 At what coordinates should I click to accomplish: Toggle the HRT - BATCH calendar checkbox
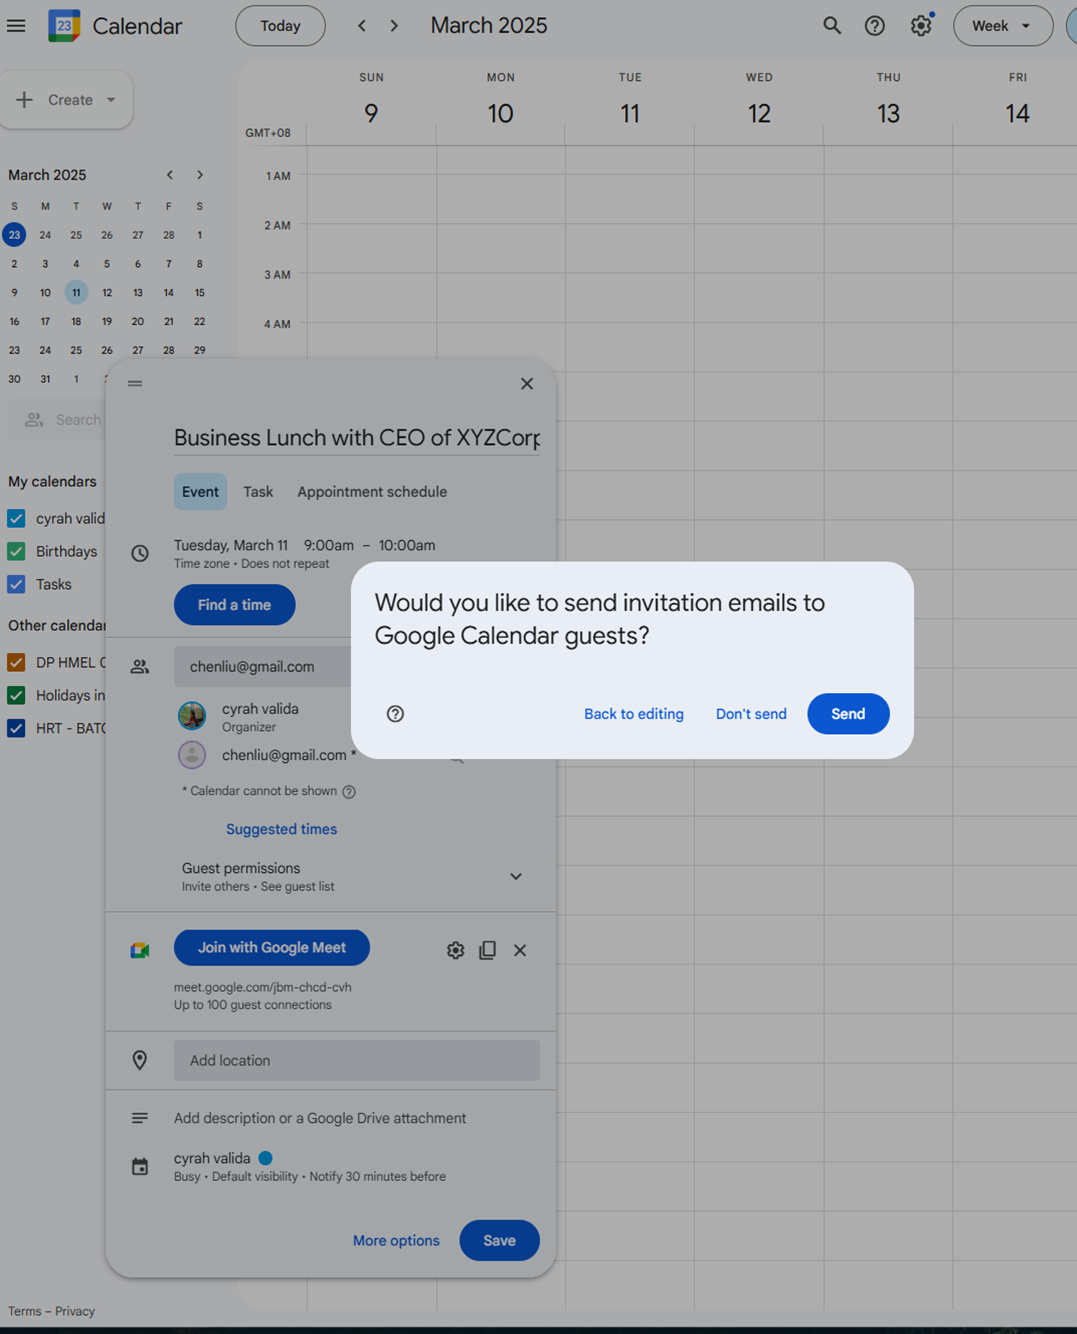16,728
